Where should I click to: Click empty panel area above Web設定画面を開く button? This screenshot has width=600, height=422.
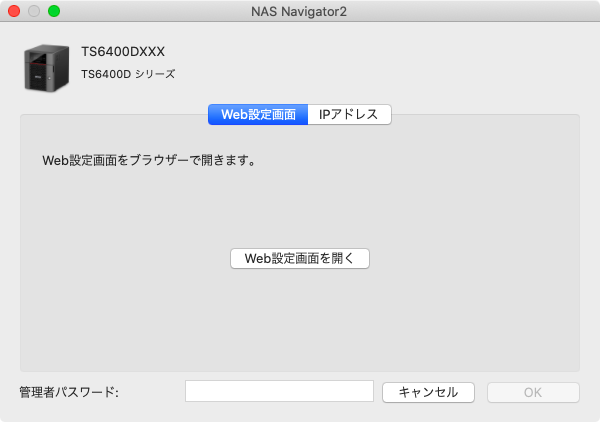[x=300, y=205]
